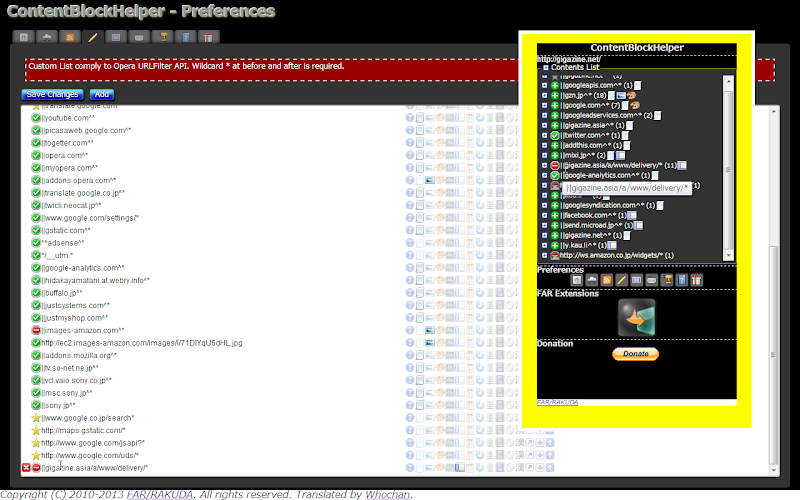Toggle red block status of ||images-amazon.com
Viewport: 800px width, 500px height.
[x=36, y=331]
